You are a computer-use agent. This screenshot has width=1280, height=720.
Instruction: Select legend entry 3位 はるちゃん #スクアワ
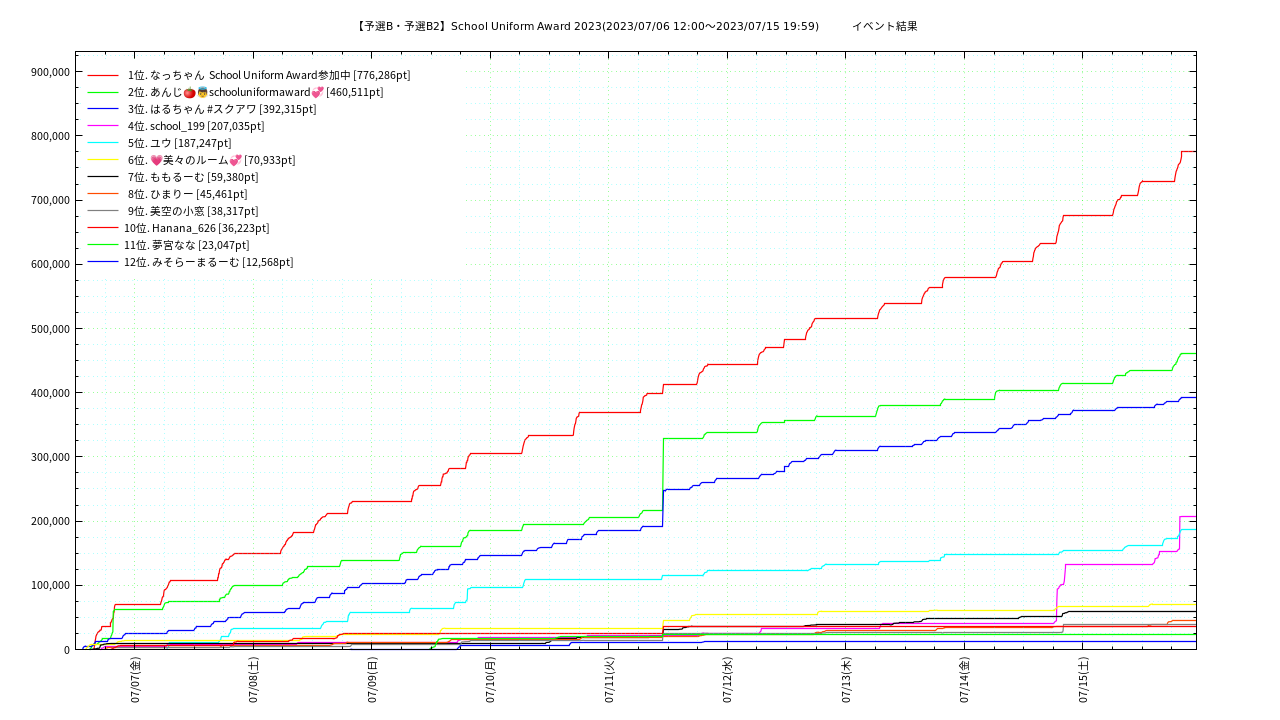point(222,109)
